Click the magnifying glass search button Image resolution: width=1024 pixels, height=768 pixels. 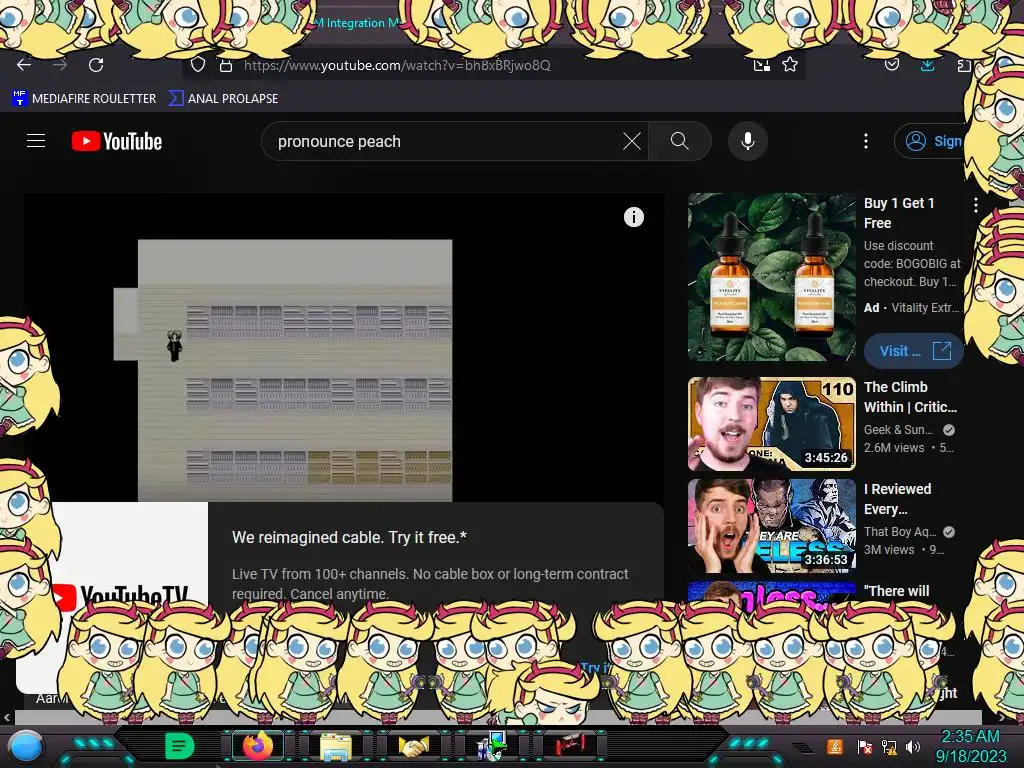point(680,141)
